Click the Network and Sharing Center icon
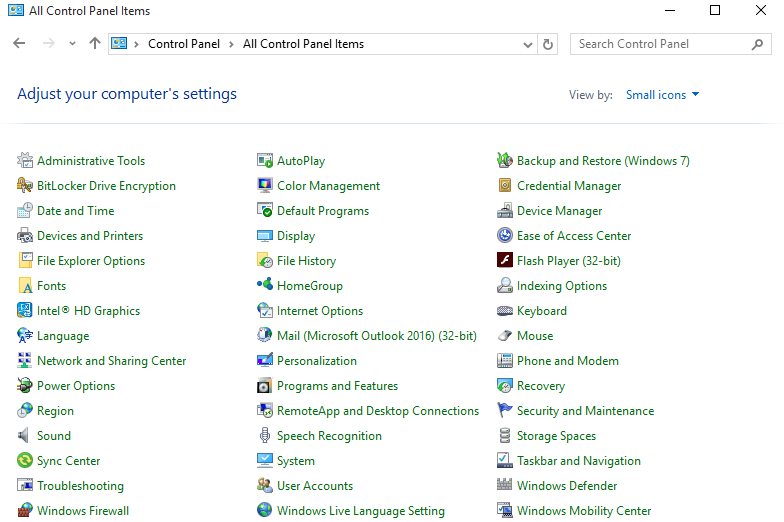 24,360
